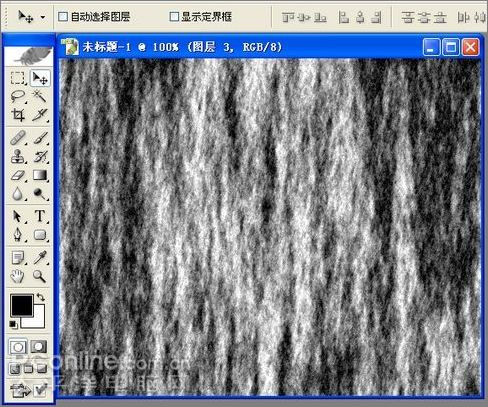Screen dimensions: 488x407
Task: Select the Brush tool
Action: tap(40, 138)
